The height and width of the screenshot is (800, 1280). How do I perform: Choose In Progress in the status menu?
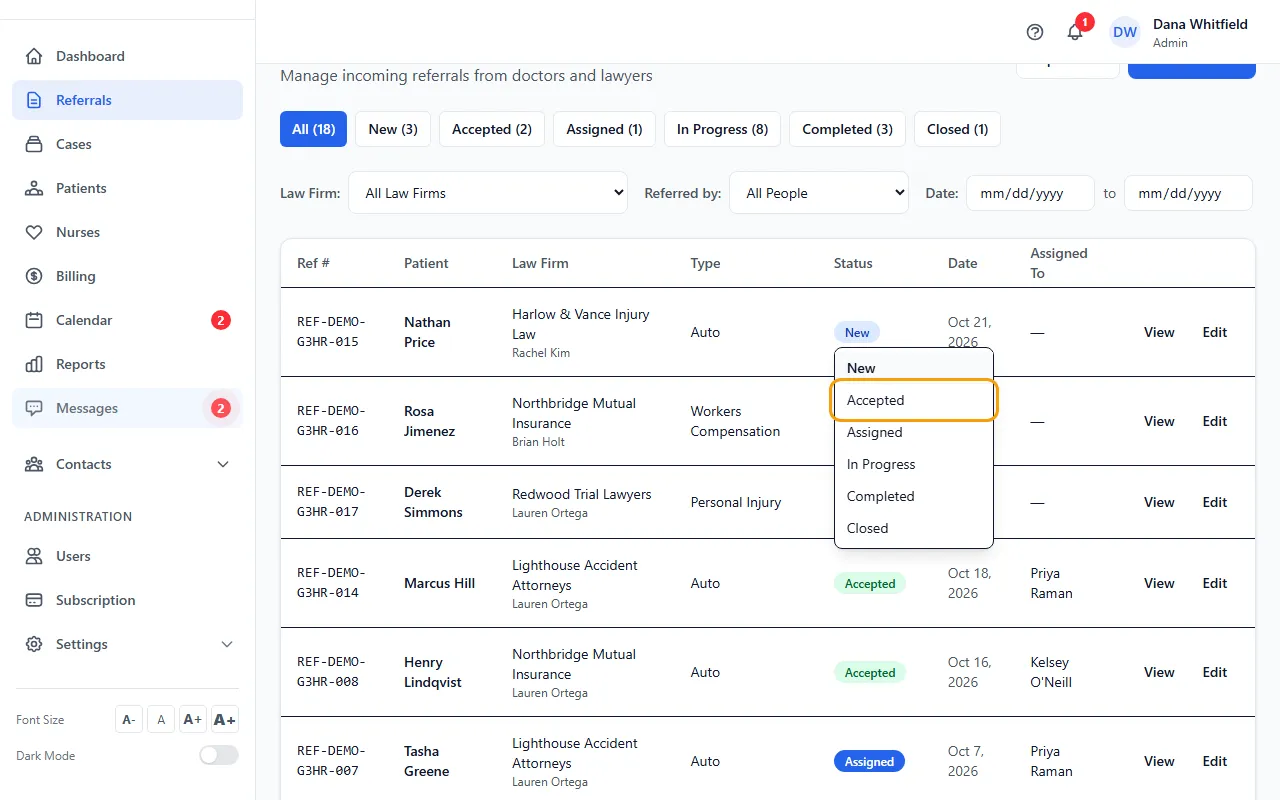[914, 464]
